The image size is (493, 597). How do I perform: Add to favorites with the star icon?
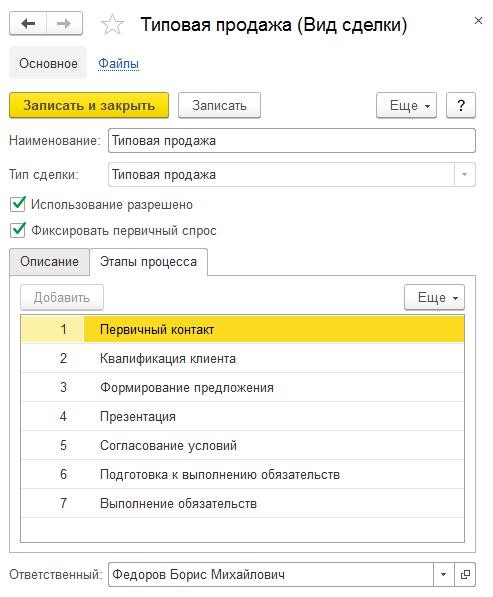pos(112,25)
